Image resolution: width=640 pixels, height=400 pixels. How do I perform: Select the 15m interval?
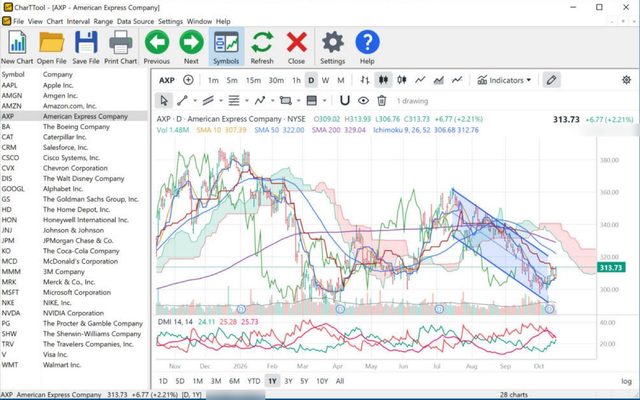pos(253,80)
